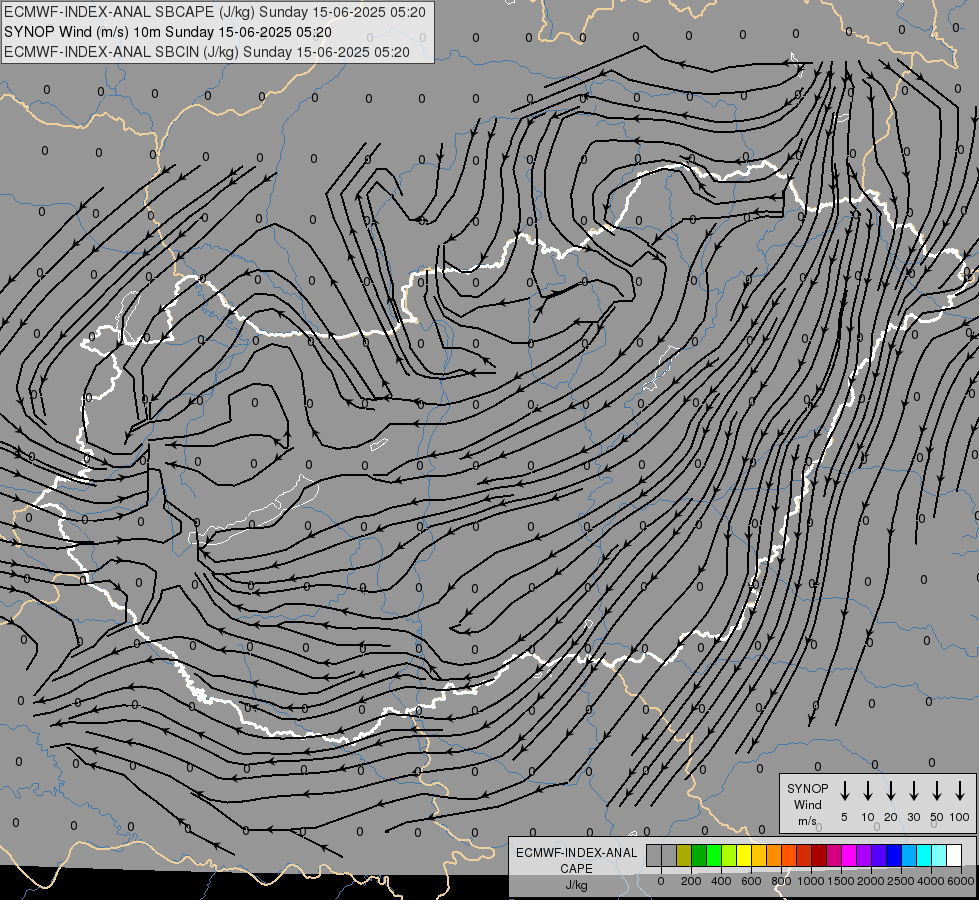Click the 6000 tick label on CAPE scale

coord(961,881)
